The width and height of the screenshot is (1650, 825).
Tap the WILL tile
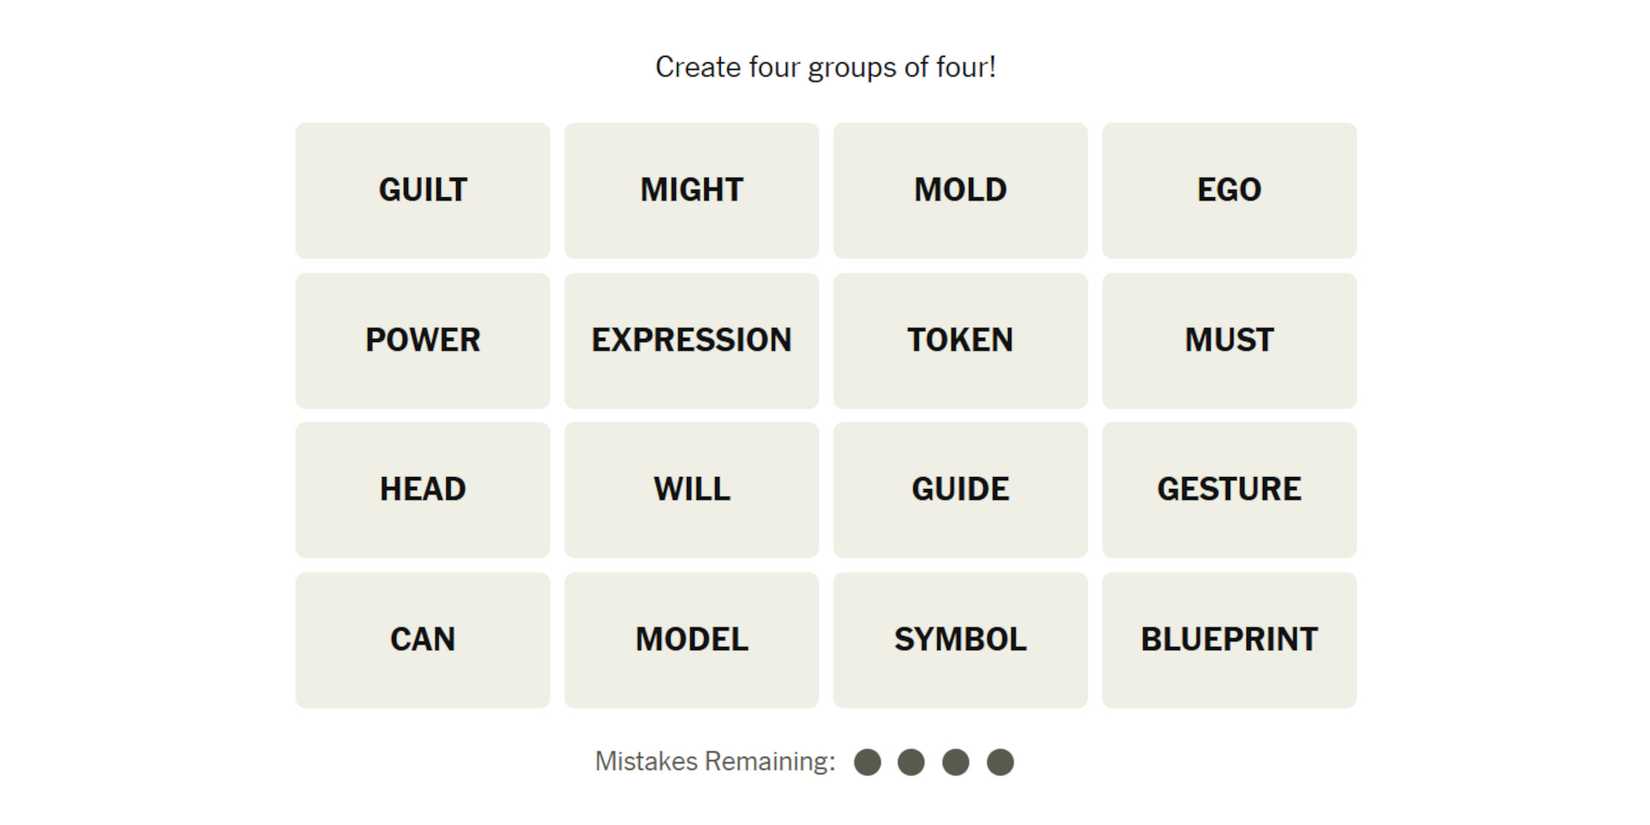pyautogui.click(x=691, y=489)
